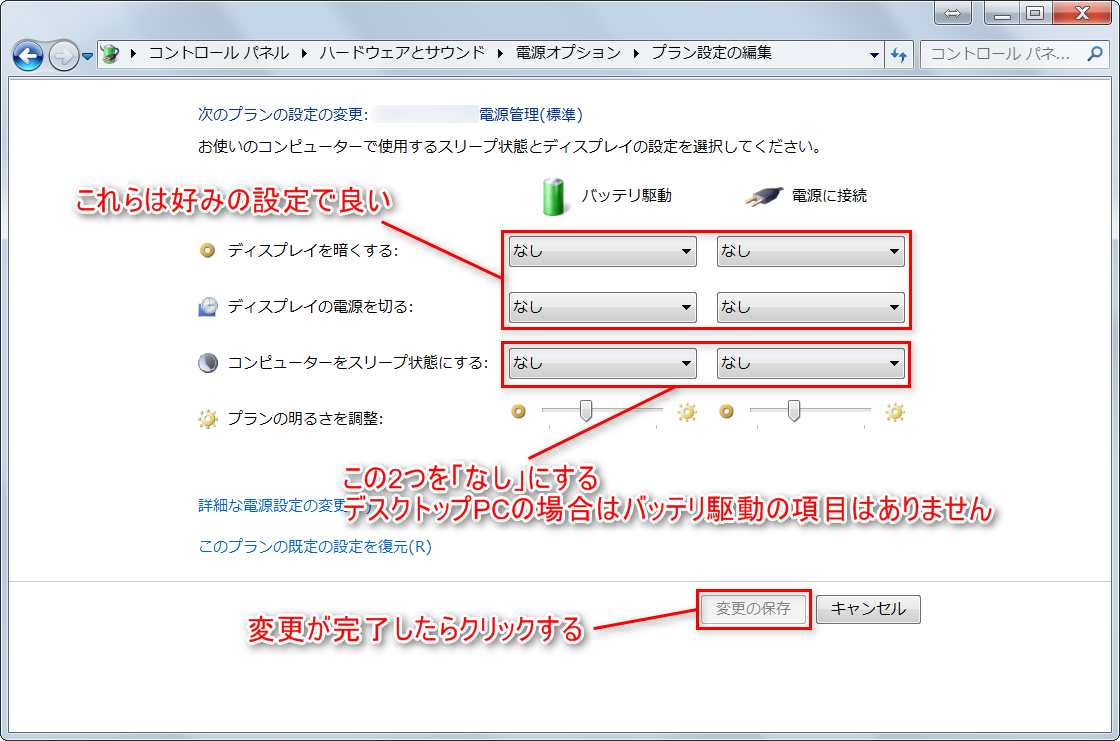Click the バッテリ駆動 column label
Screen dimensions: 1120x741
click(626, 196)
